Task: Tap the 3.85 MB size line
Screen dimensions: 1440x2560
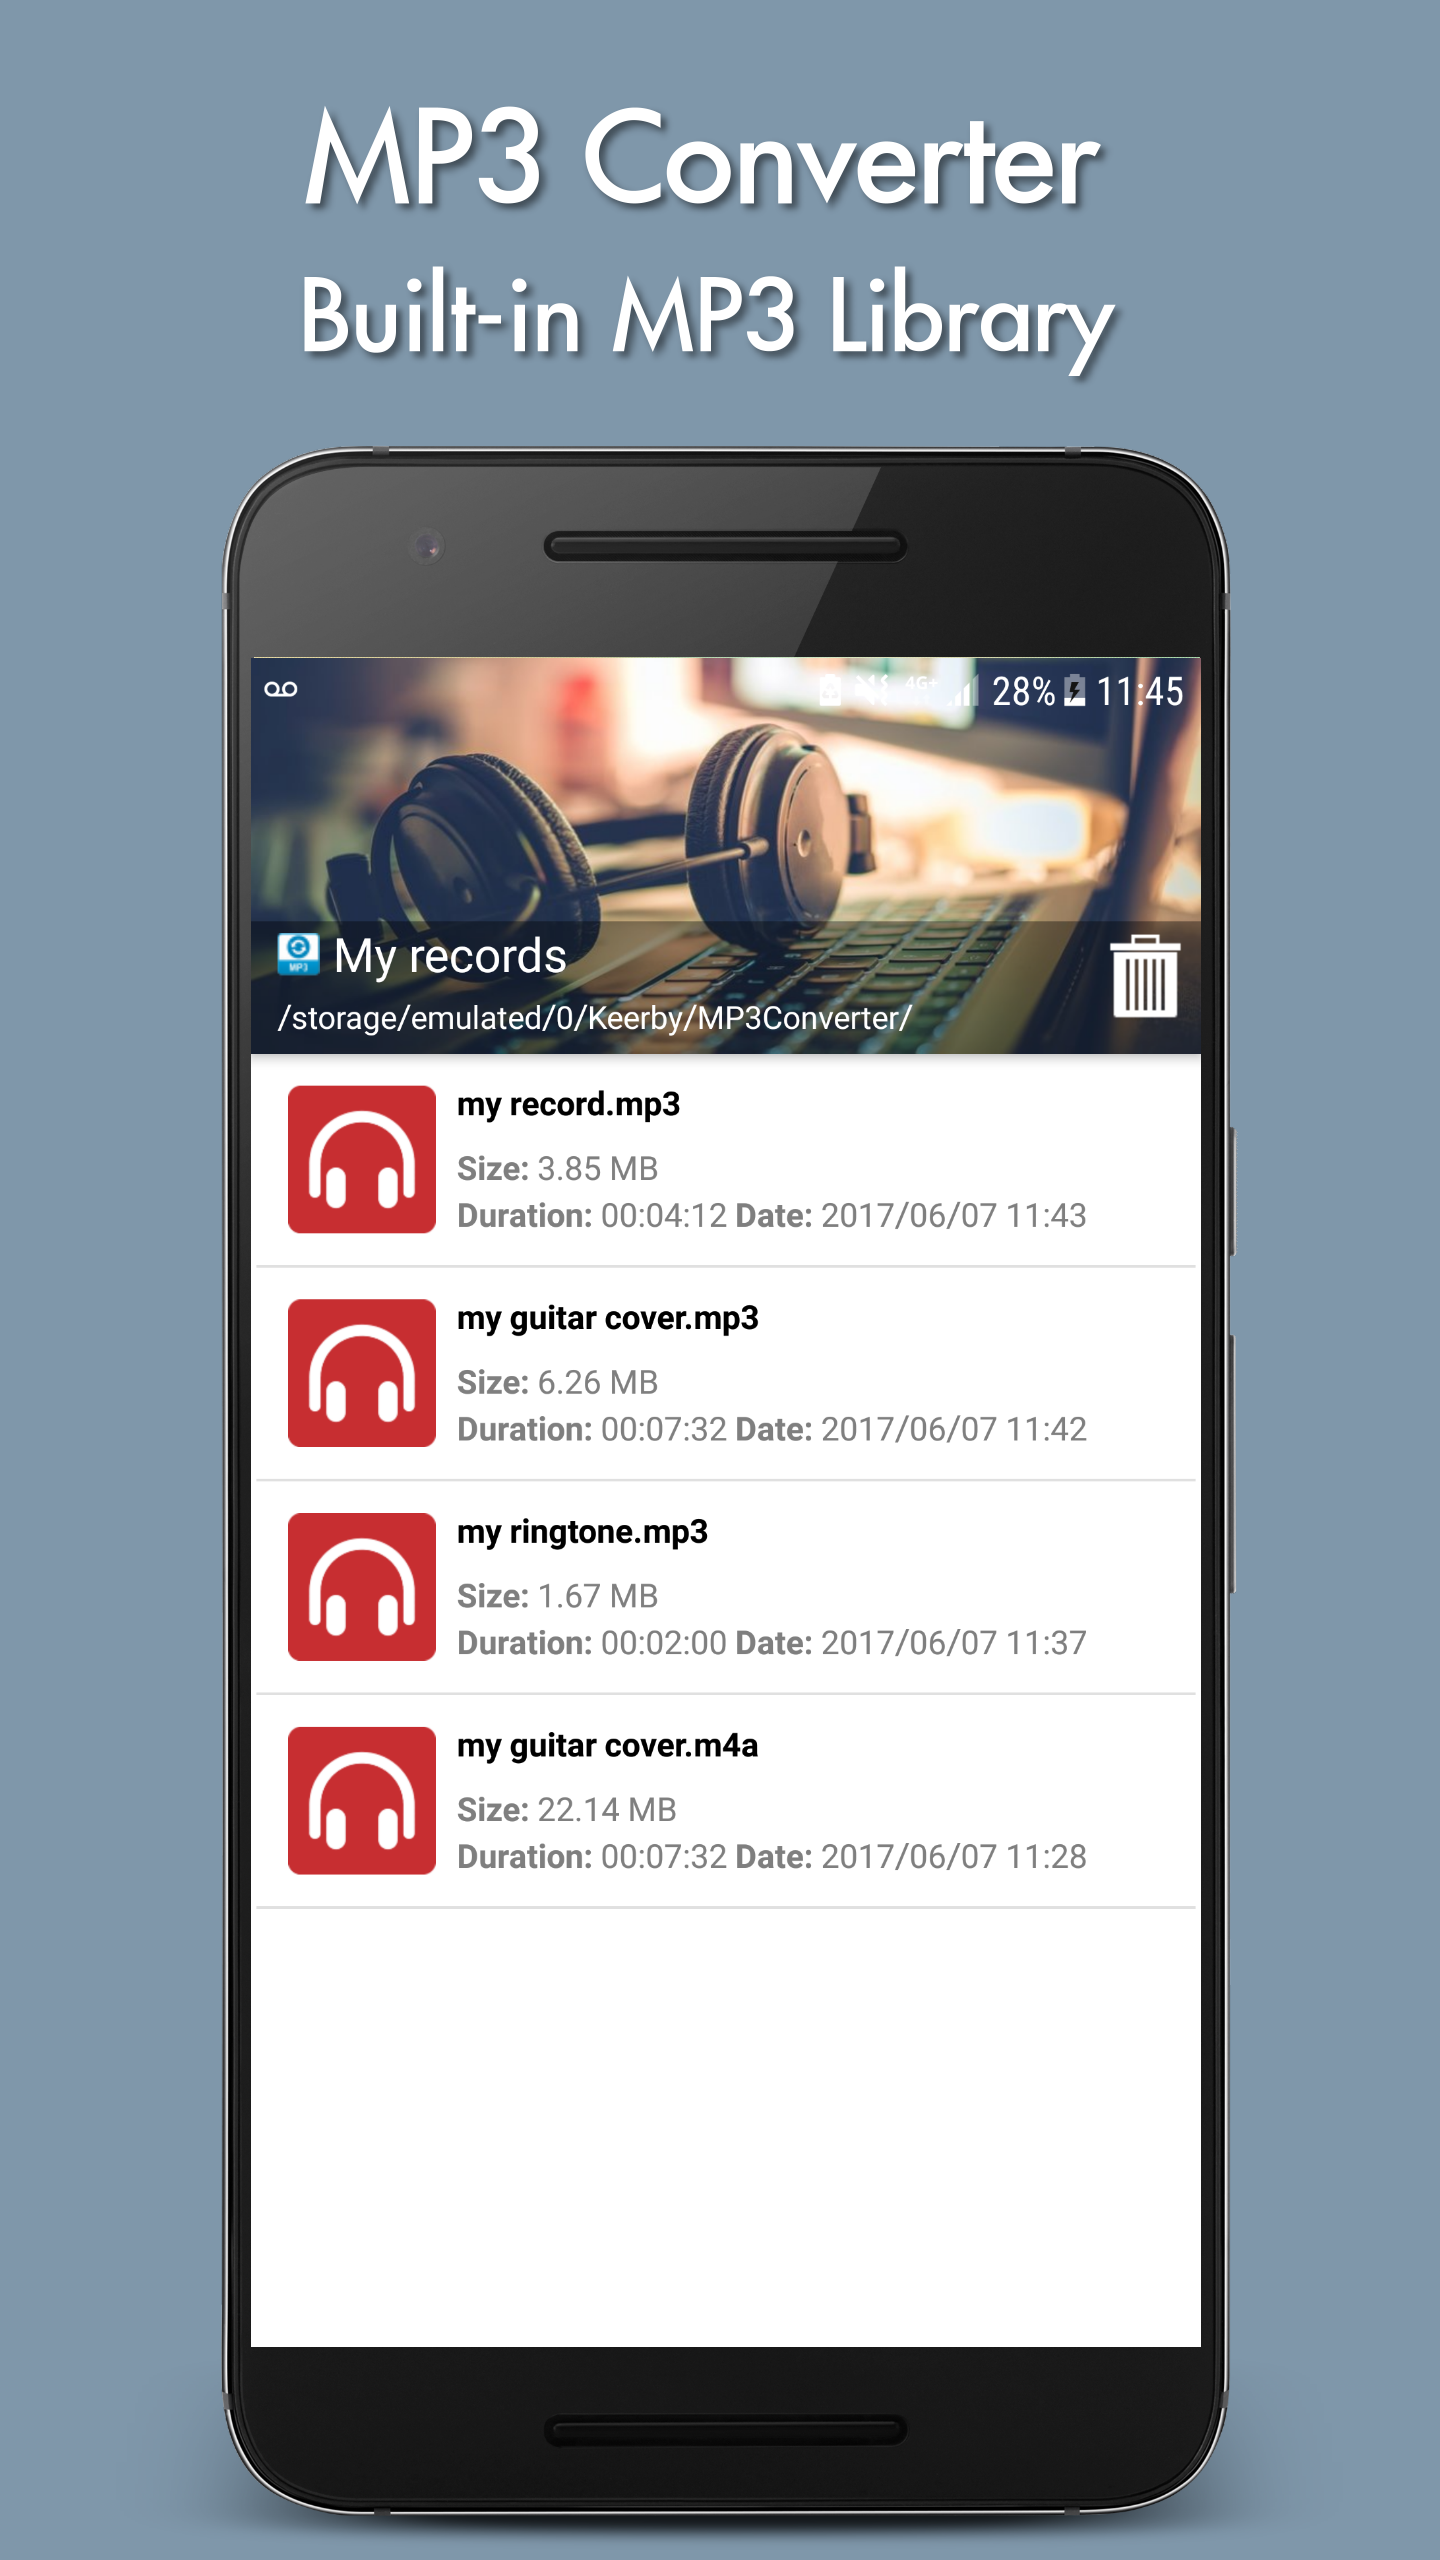Action: (557, 1168)
